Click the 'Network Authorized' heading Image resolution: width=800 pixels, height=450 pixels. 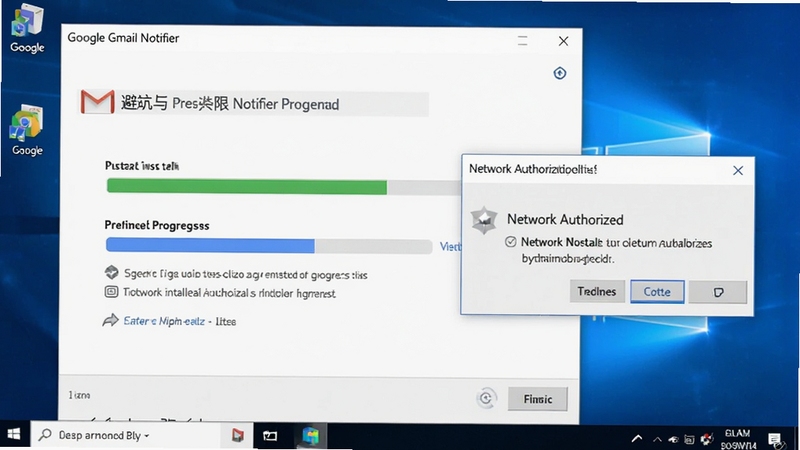pyautogui.click(x=565, y=219)
